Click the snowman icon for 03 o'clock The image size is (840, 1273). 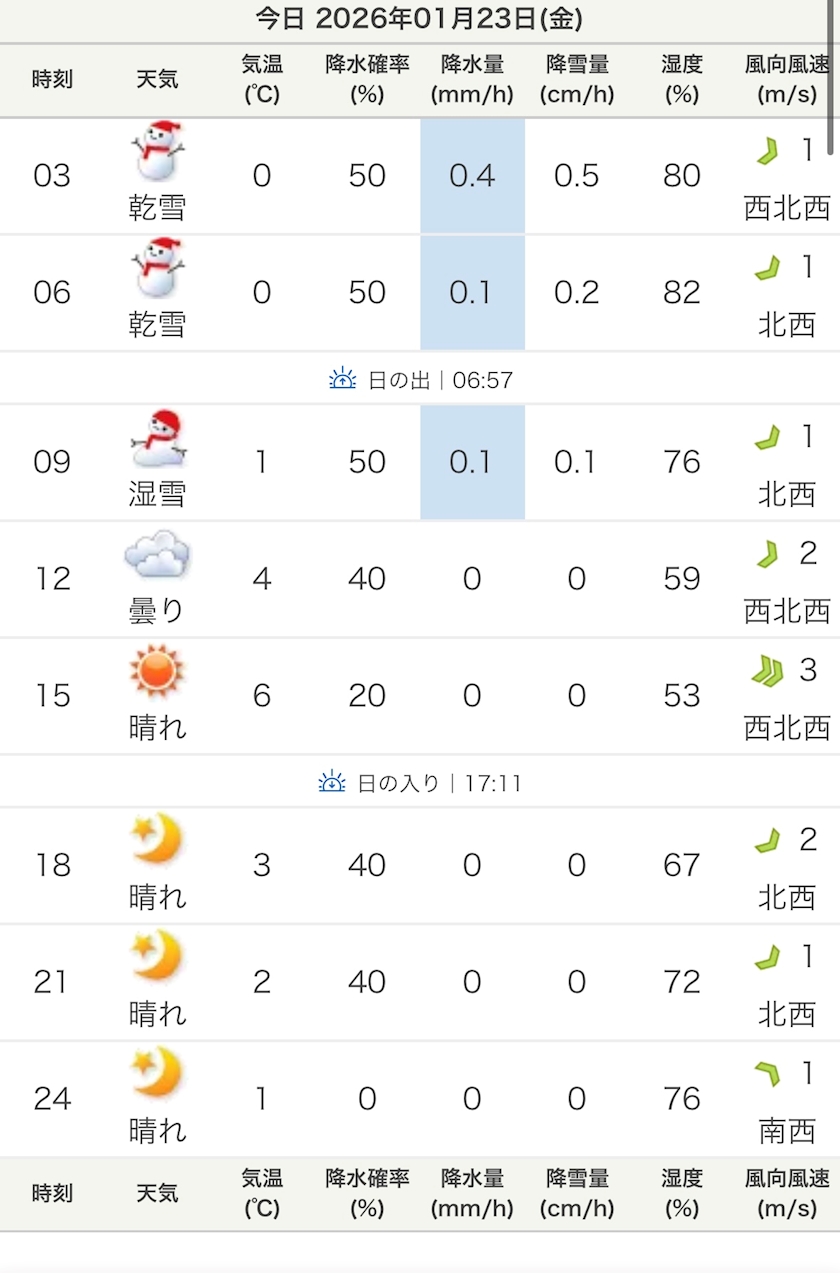click(158, 152)
